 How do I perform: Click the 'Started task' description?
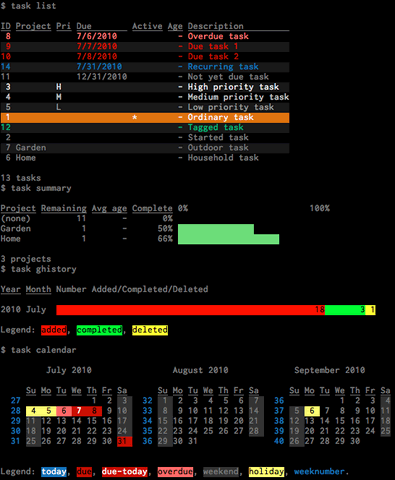pyautogui.click(x=218, y=137)
